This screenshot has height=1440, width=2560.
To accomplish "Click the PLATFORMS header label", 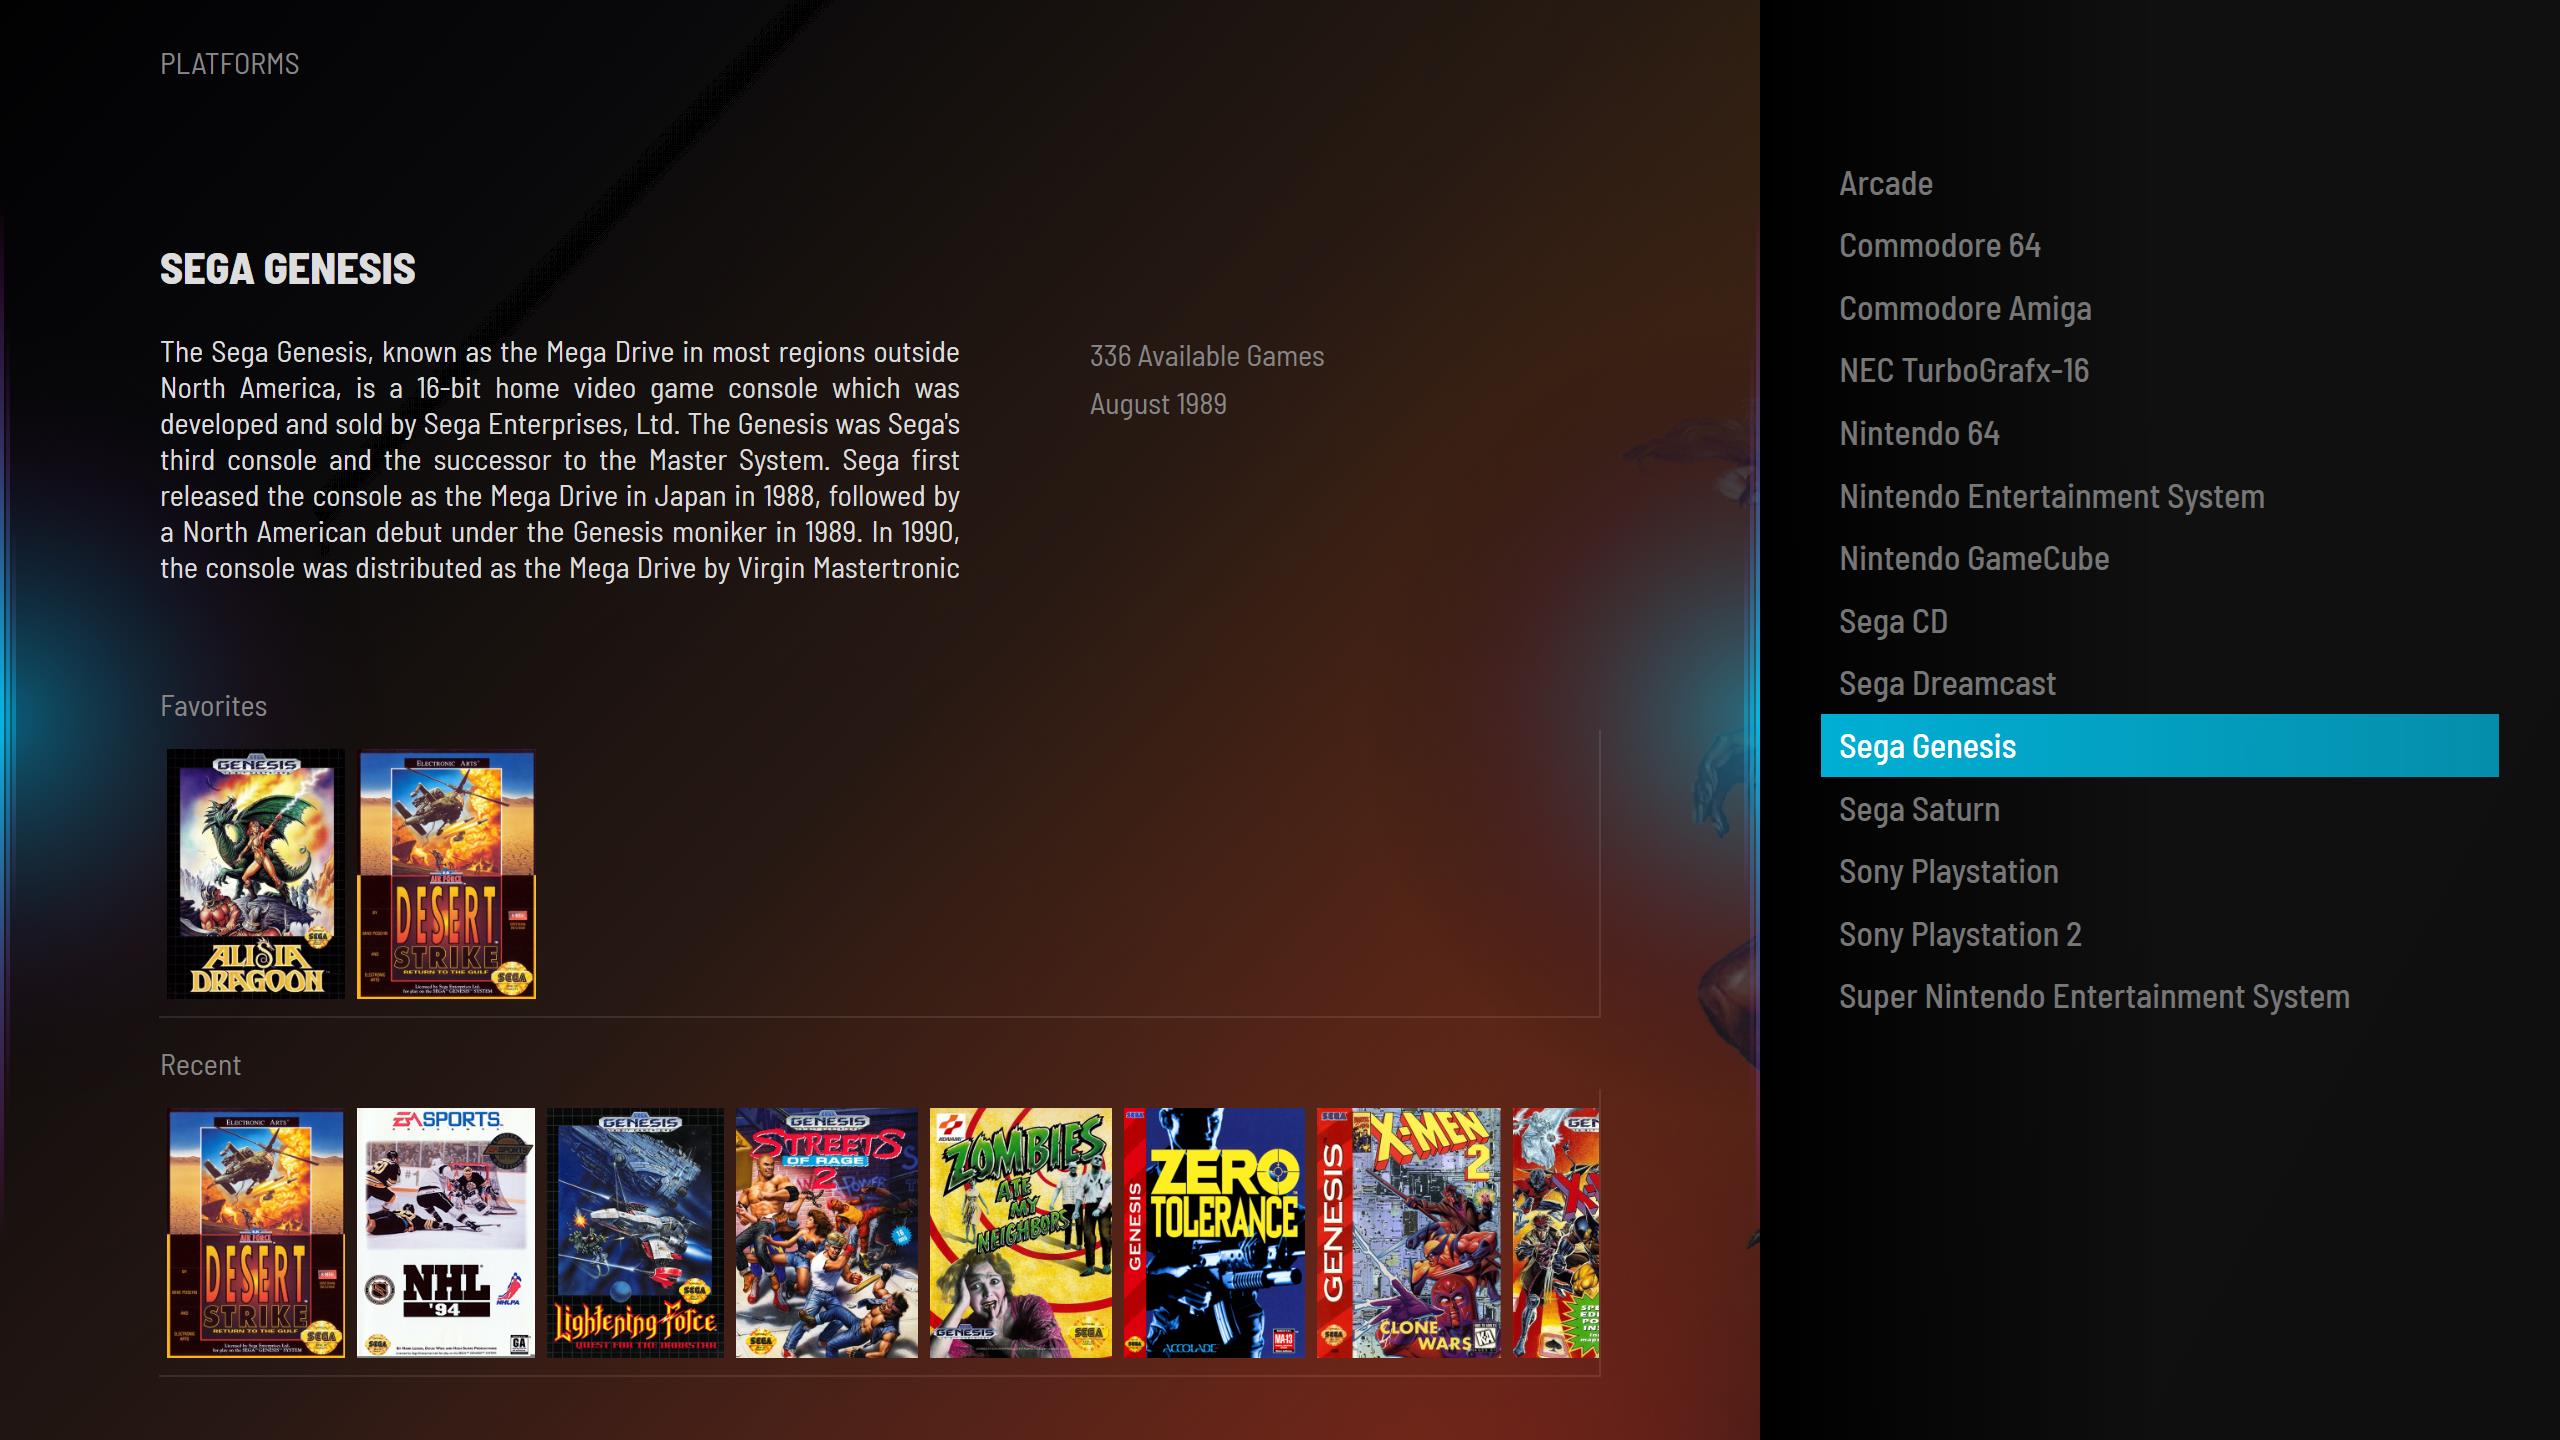I will pos(230,64).
